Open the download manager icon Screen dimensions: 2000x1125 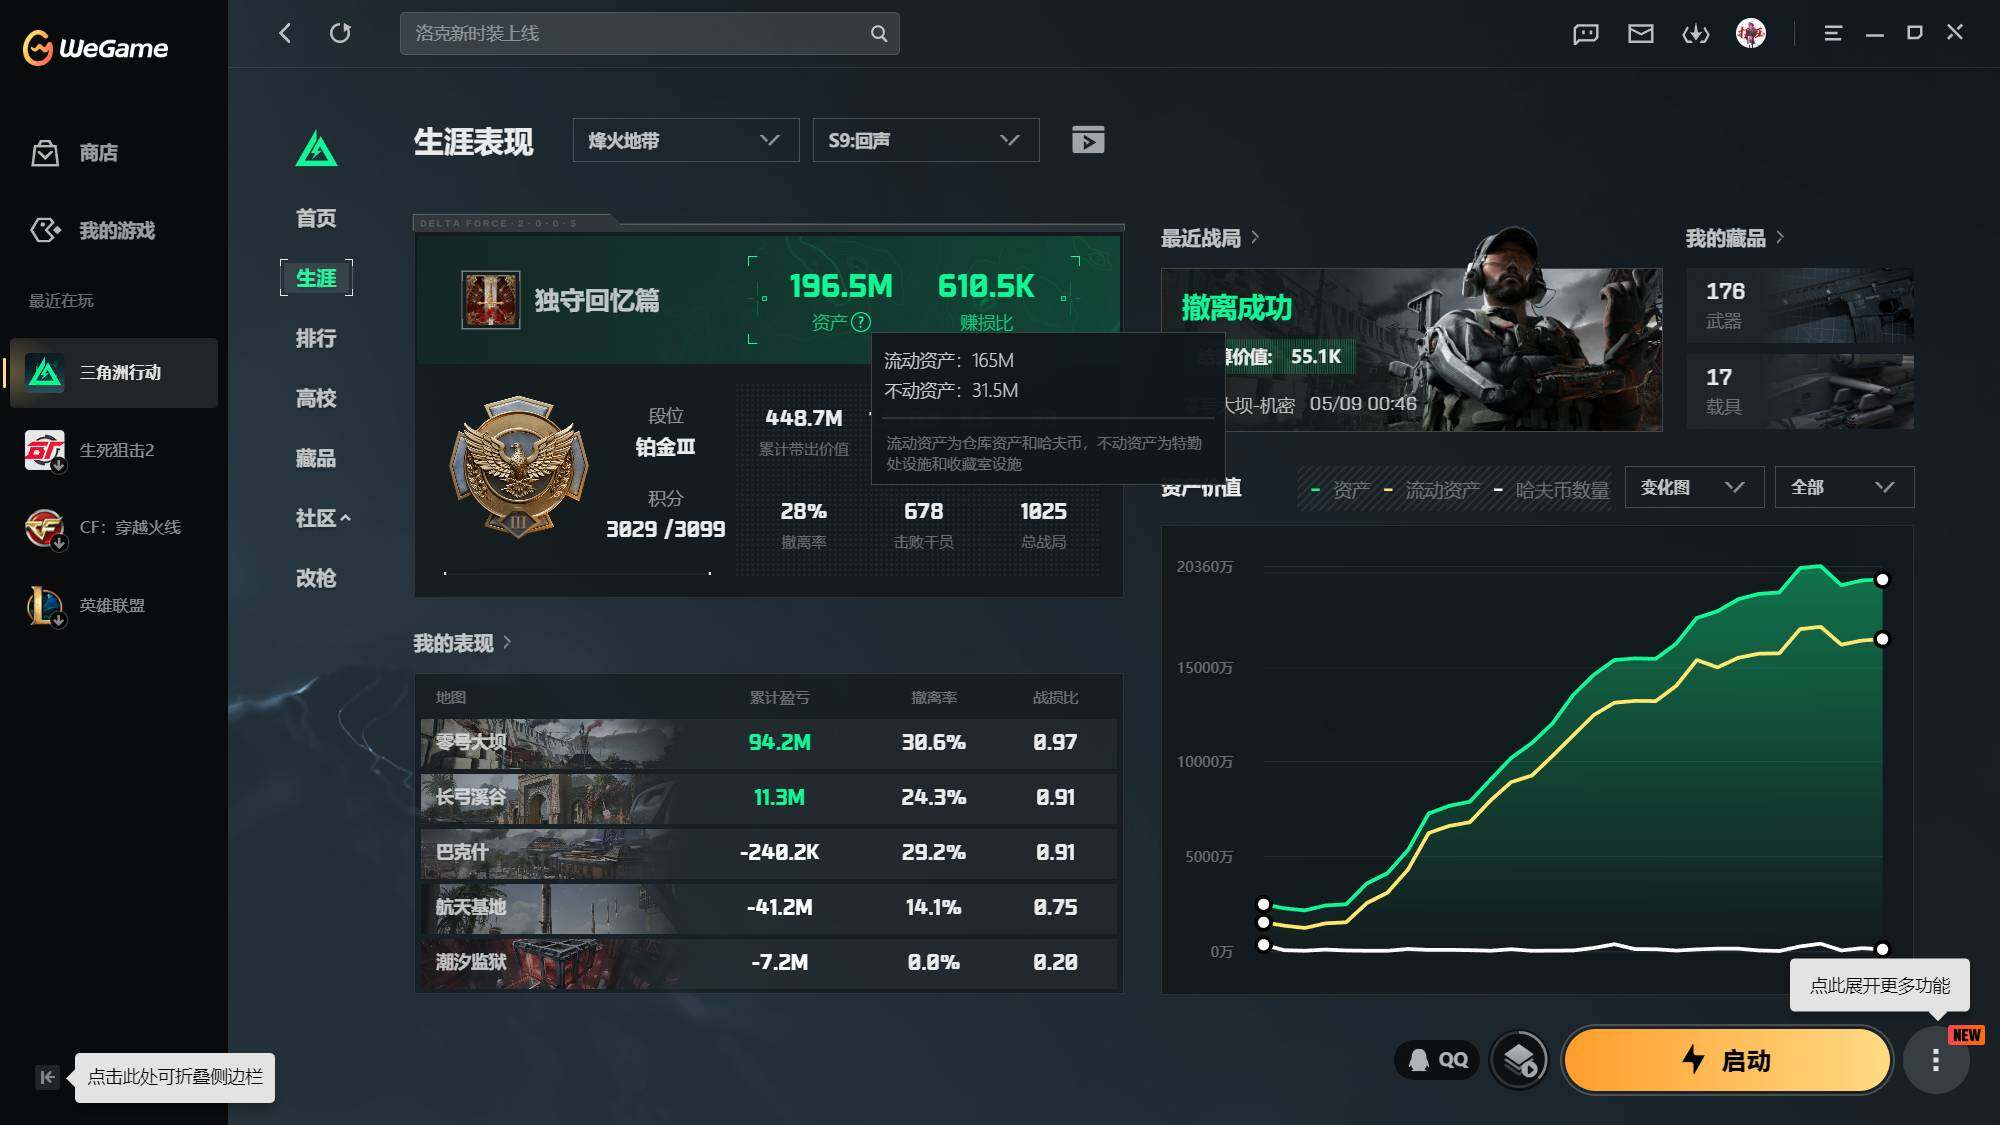coord(1696,34)
